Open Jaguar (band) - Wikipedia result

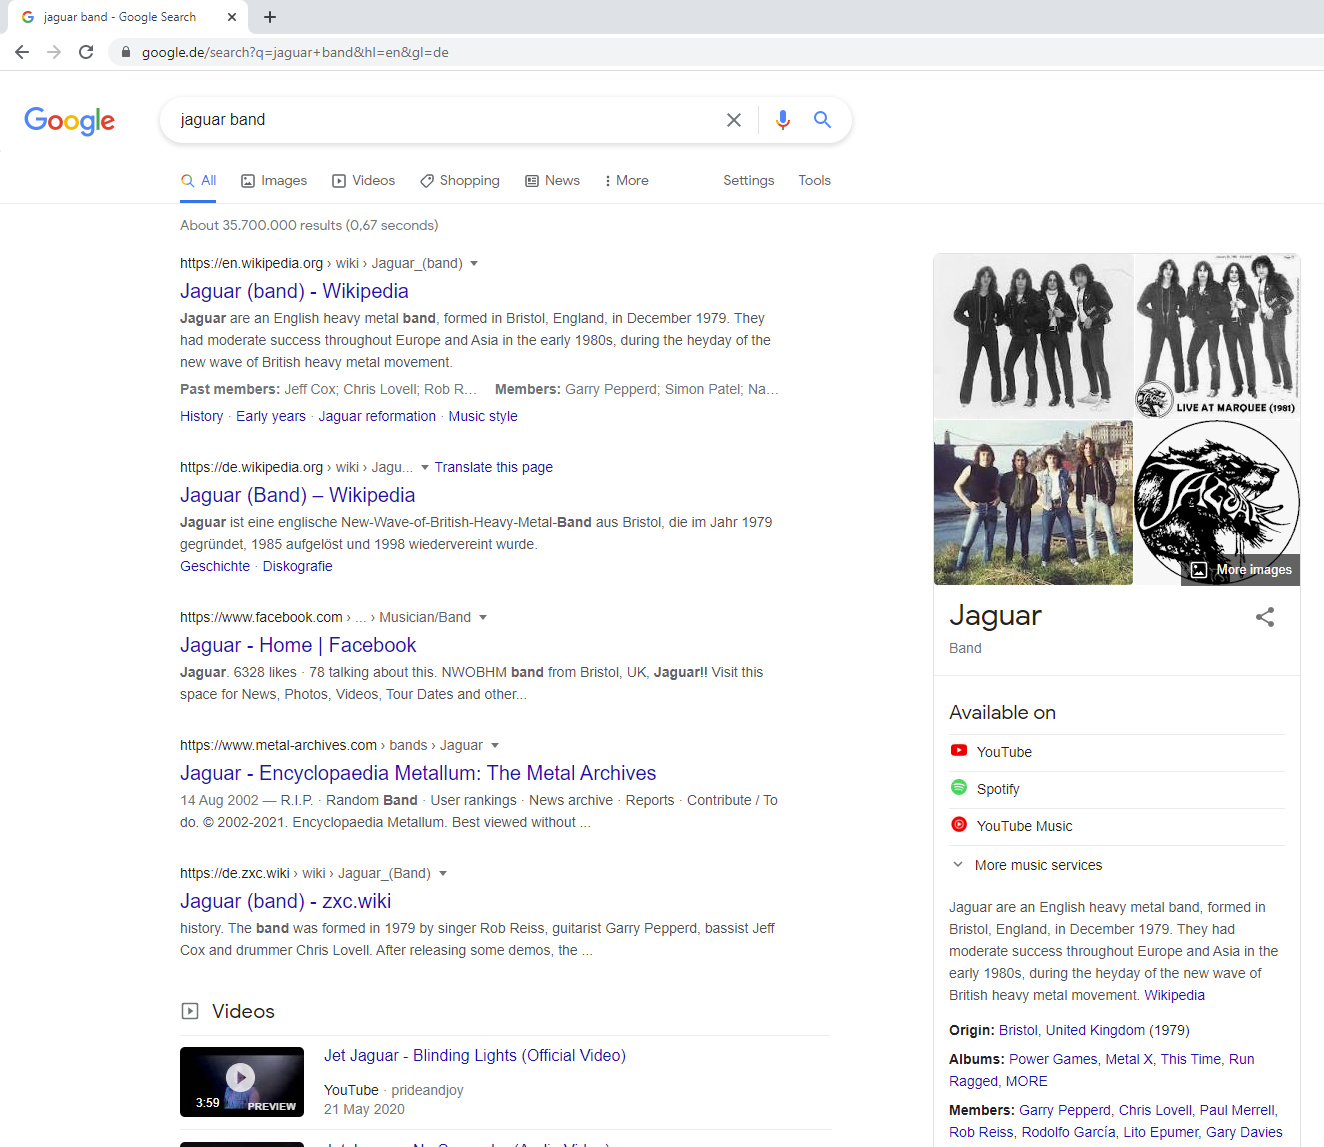point(294,291)
